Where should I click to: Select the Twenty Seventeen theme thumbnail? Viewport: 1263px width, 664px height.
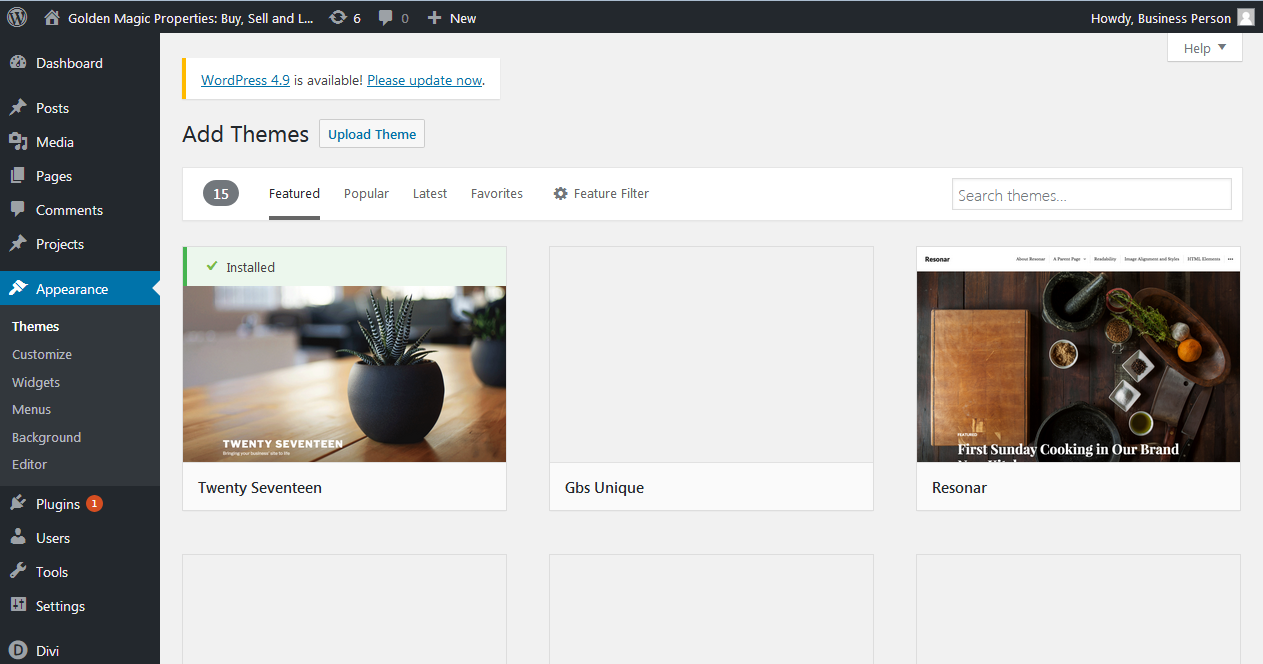click(344, 374)
